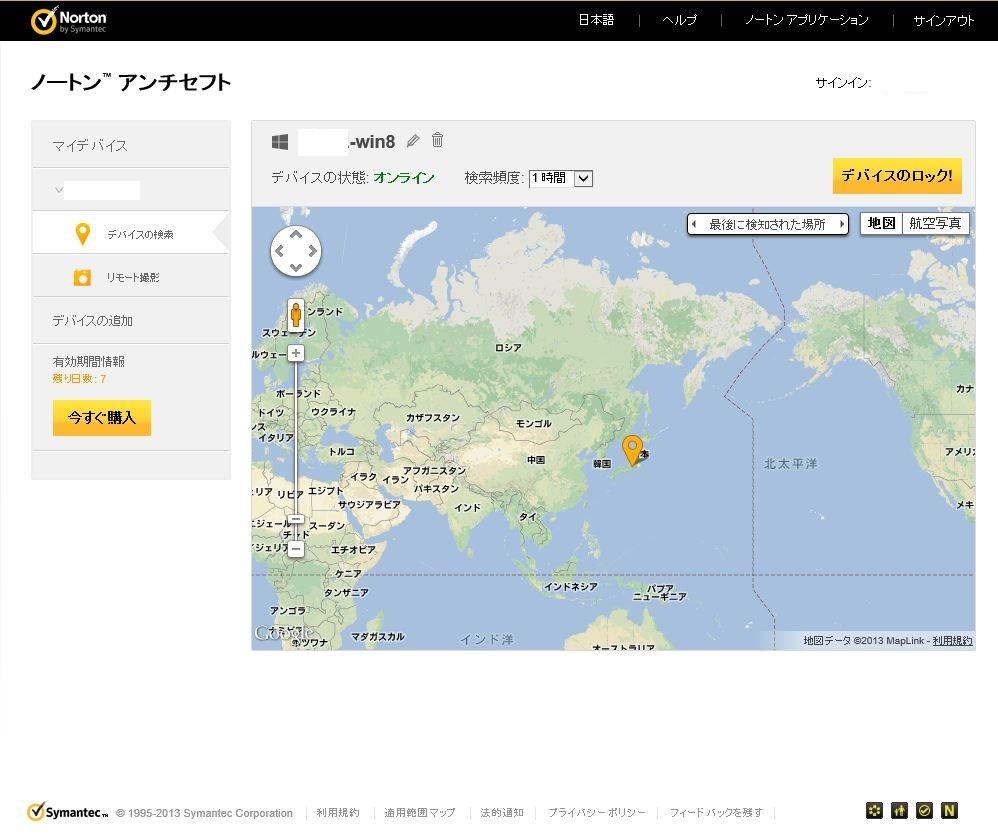Click サインアウト to sign out
Screen dimensions: 998x837
coord(944,20)
